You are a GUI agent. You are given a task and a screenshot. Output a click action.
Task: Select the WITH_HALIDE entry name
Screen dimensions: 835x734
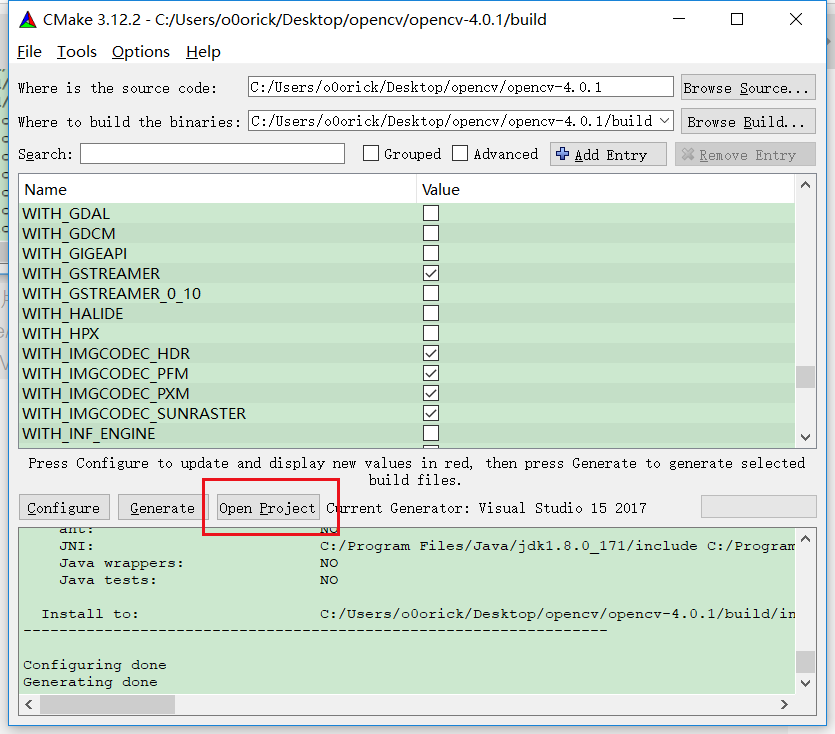(72, 314)
